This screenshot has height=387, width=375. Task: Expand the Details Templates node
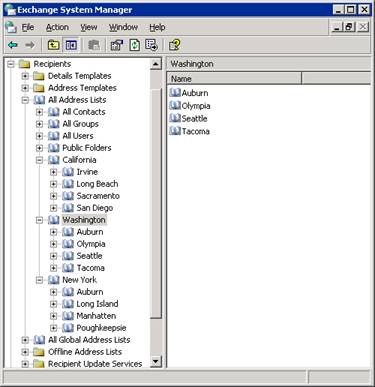click(x=25, y=76)
